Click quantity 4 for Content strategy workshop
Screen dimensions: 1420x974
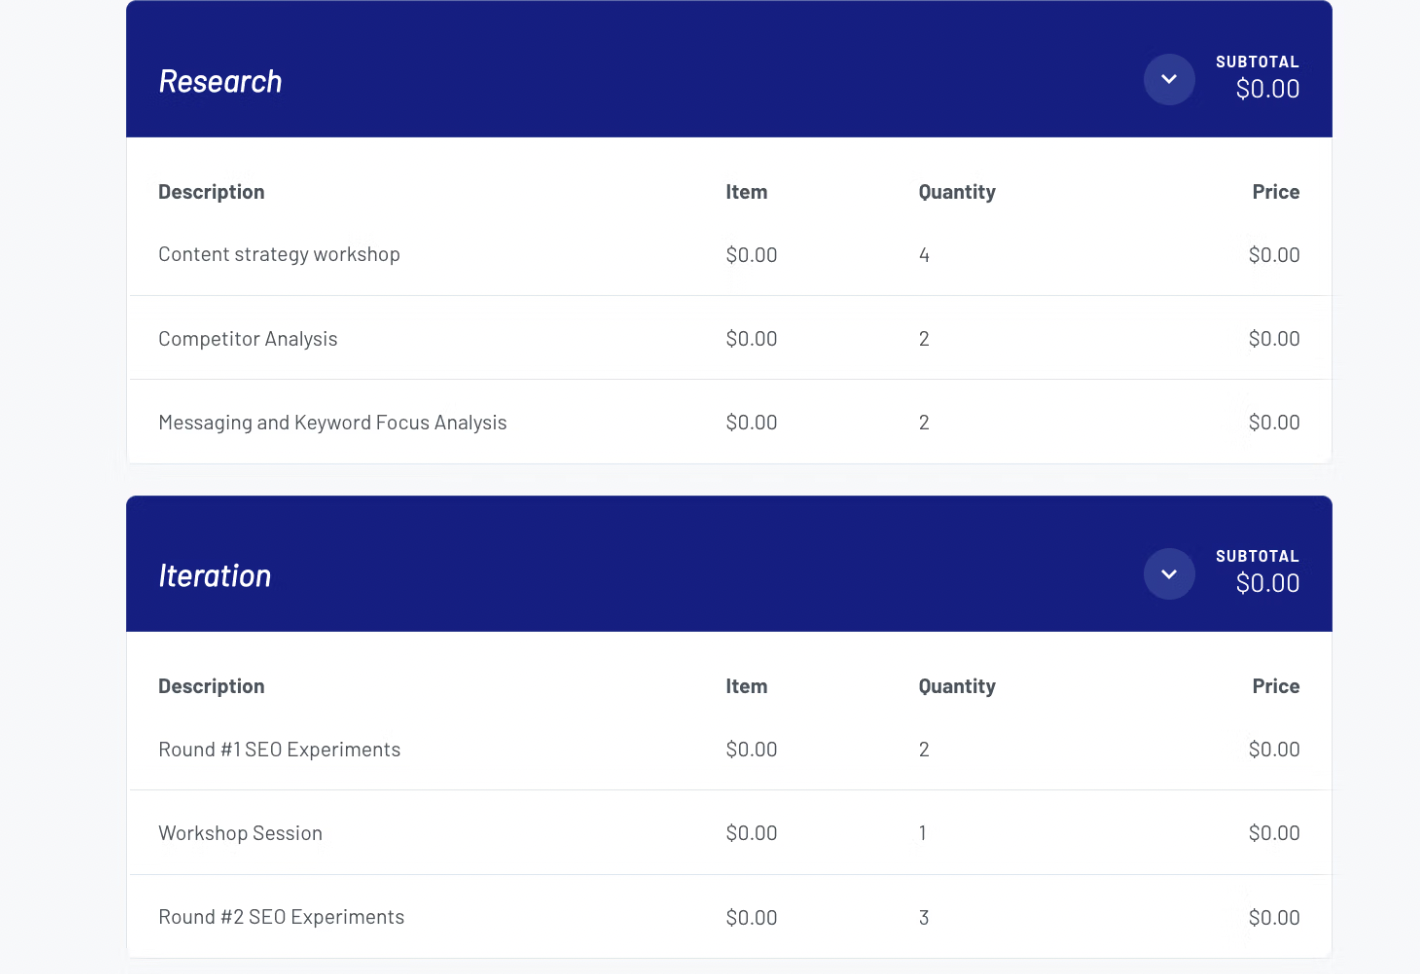pos(924,255)
